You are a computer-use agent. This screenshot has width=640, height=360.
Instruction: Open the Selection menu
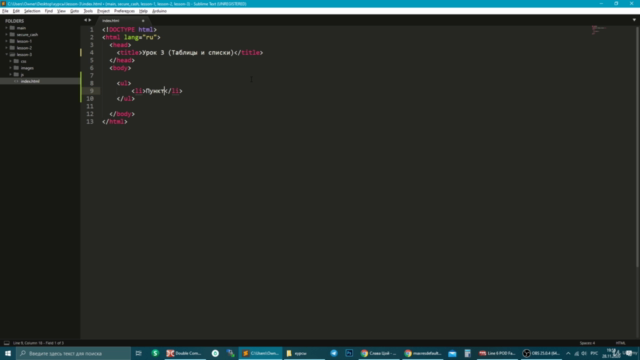(x=32, y=11)
